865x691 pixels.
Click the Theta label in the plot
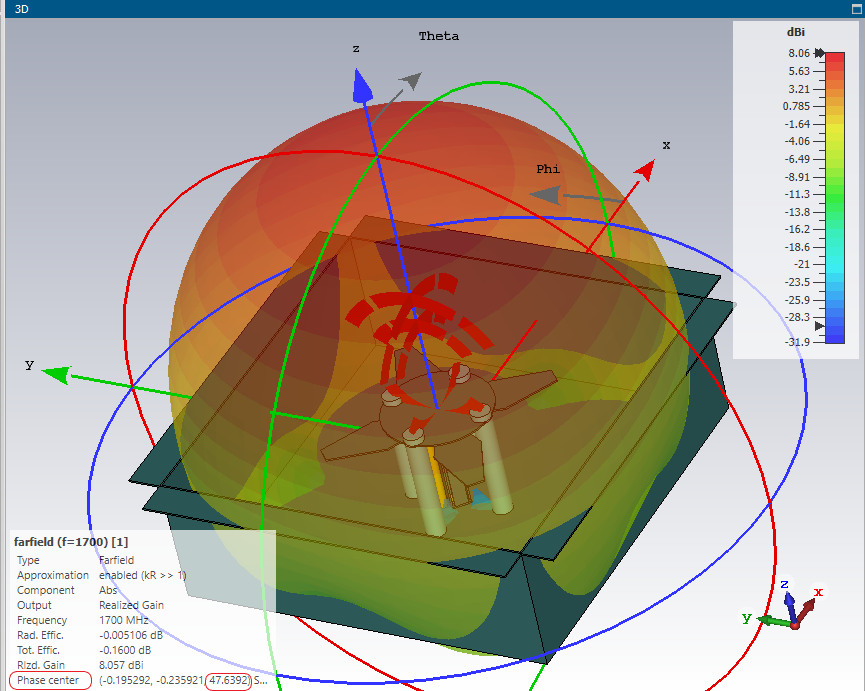(439, 36)
